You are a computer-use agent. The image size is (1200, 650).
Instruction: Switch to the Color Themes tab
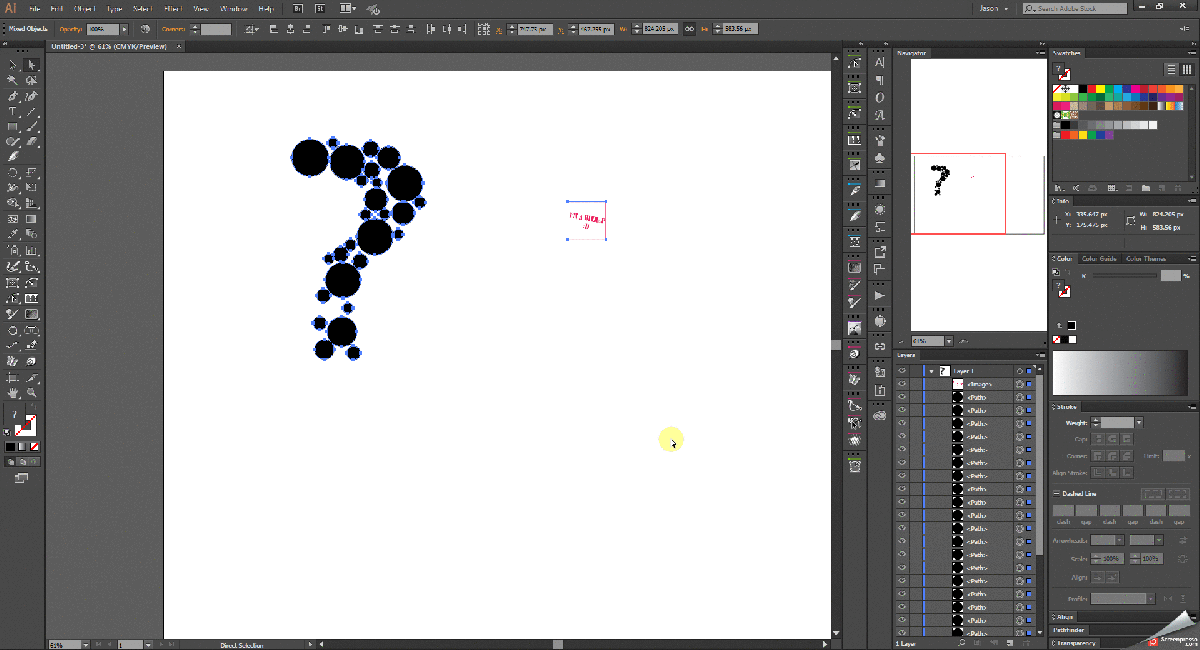pyautogui.click(x=1145, y=258)
